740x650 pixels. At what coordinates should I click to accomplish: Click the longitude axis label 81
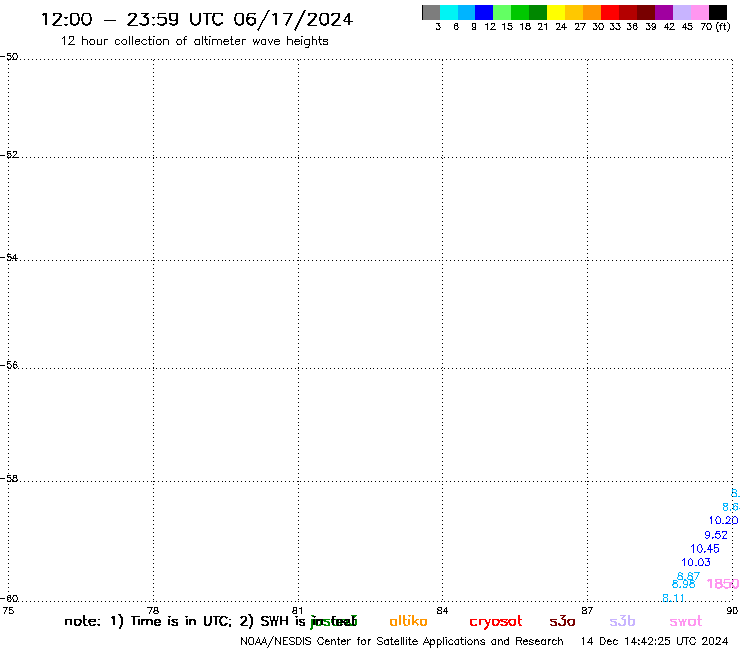297,610
